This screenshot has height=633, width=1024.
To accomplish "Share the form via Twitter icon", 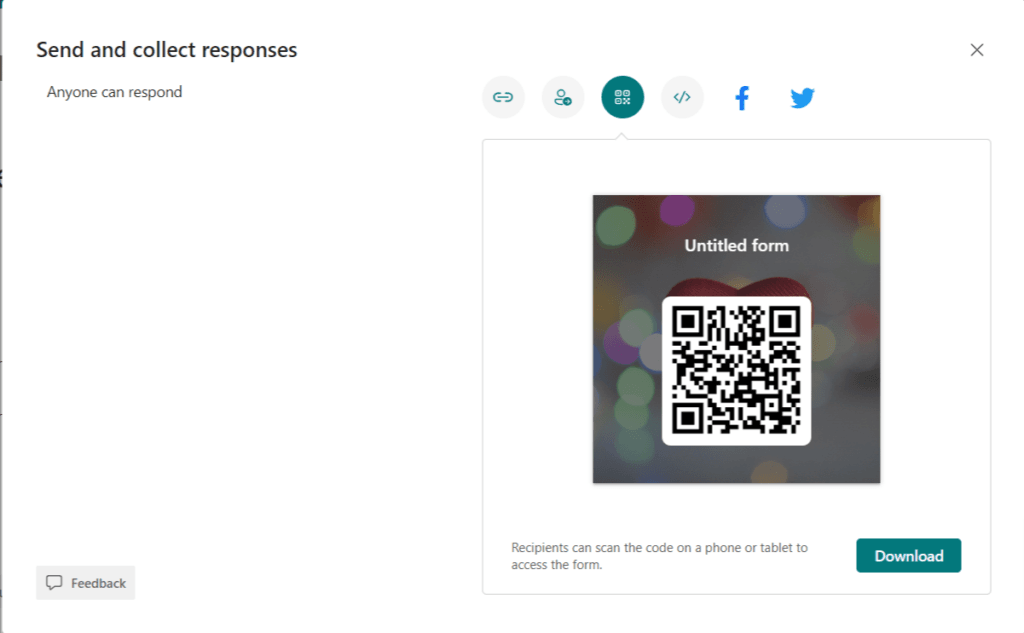I will 802,98.
